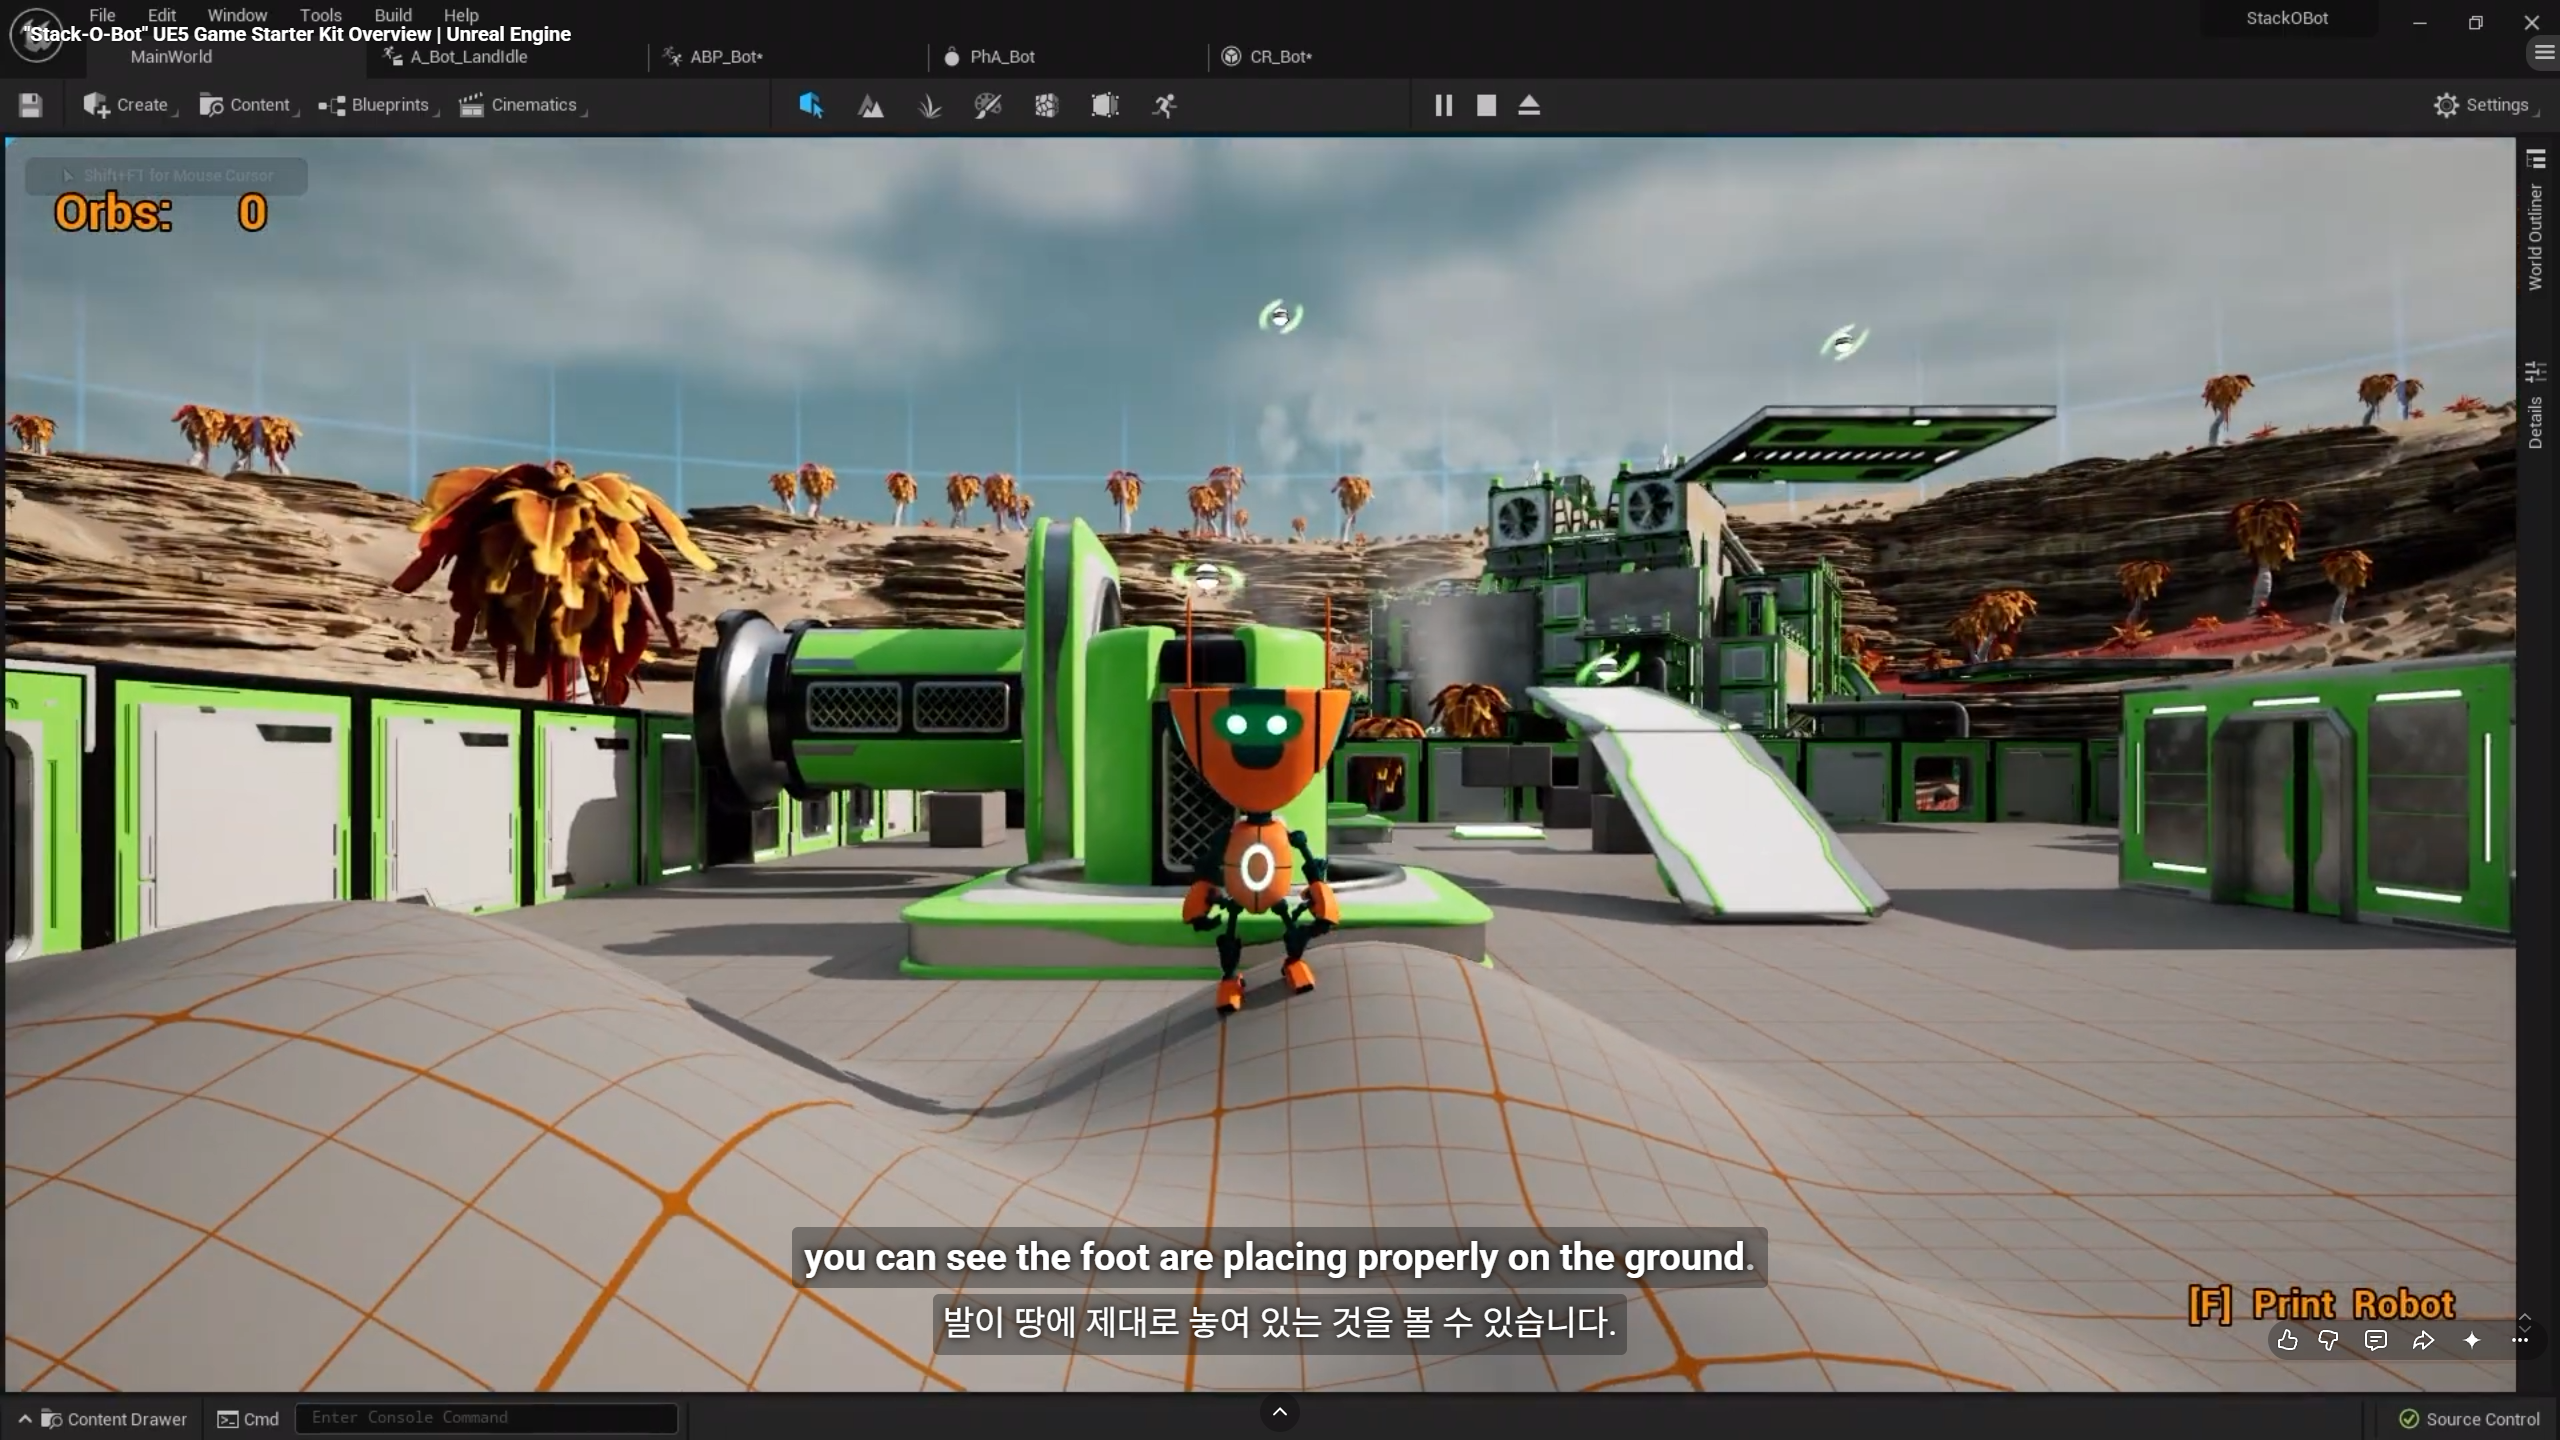Open the Build menu

coord(393,15)
